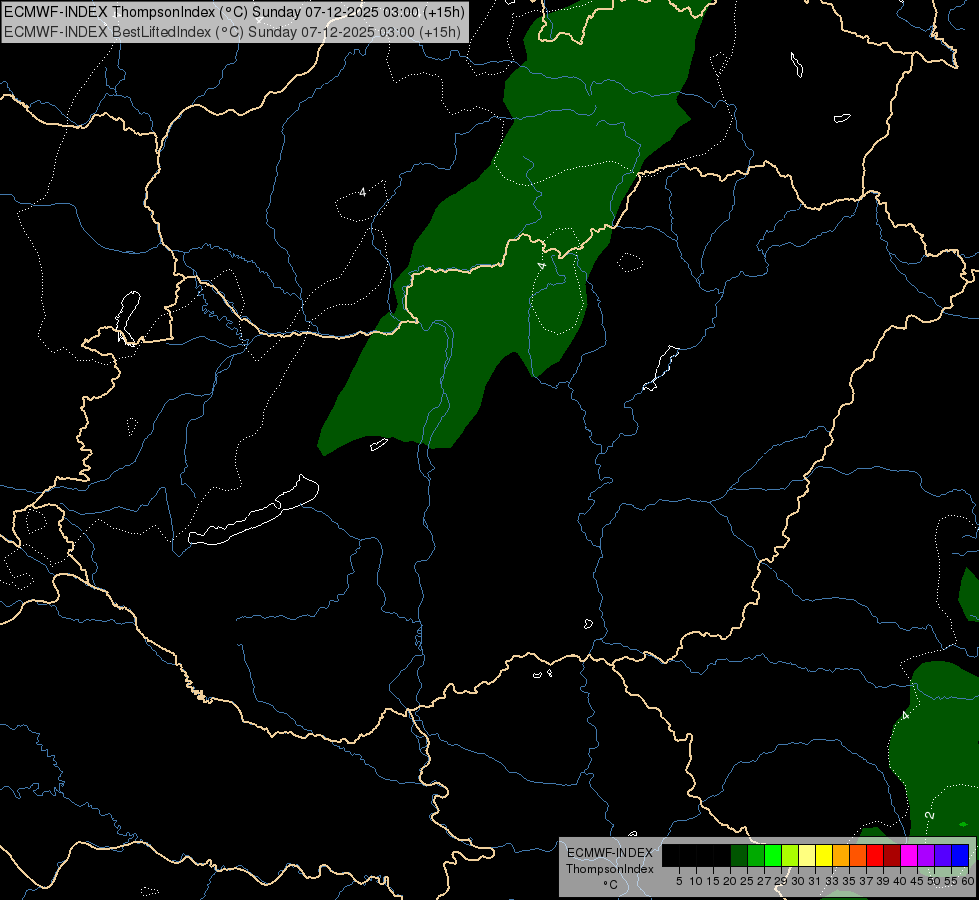
Task: Select the dark green 20–25 legend swatch
Action: point(739,855)
